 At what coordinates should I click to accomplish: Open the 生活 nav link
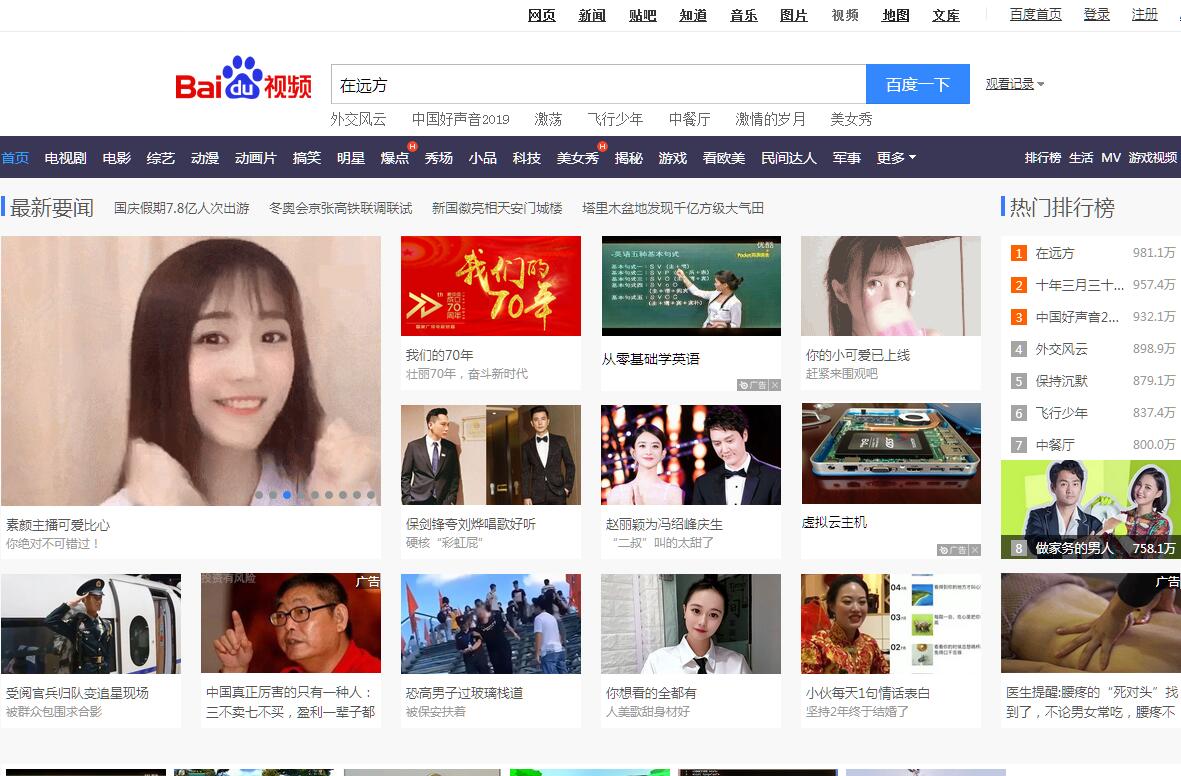(x=1081, y=157)
